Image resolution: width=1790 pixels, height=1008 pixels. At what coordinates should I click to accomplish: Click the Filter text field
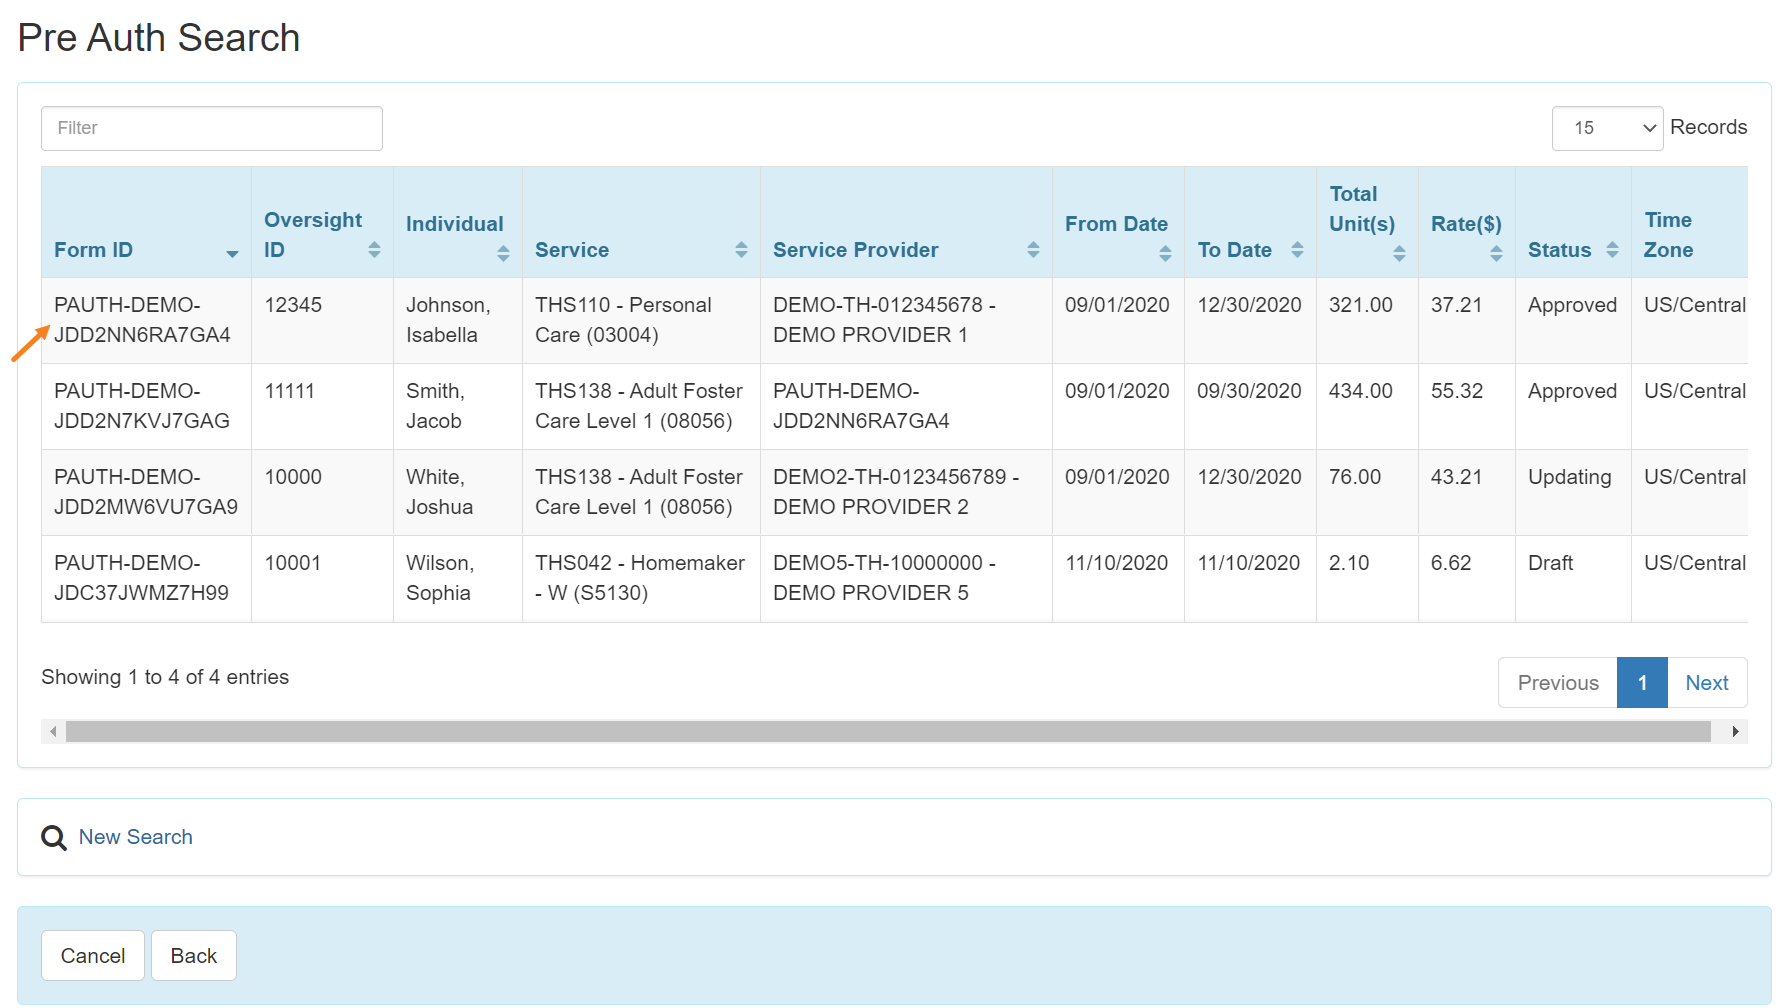[x=212, y=128]
